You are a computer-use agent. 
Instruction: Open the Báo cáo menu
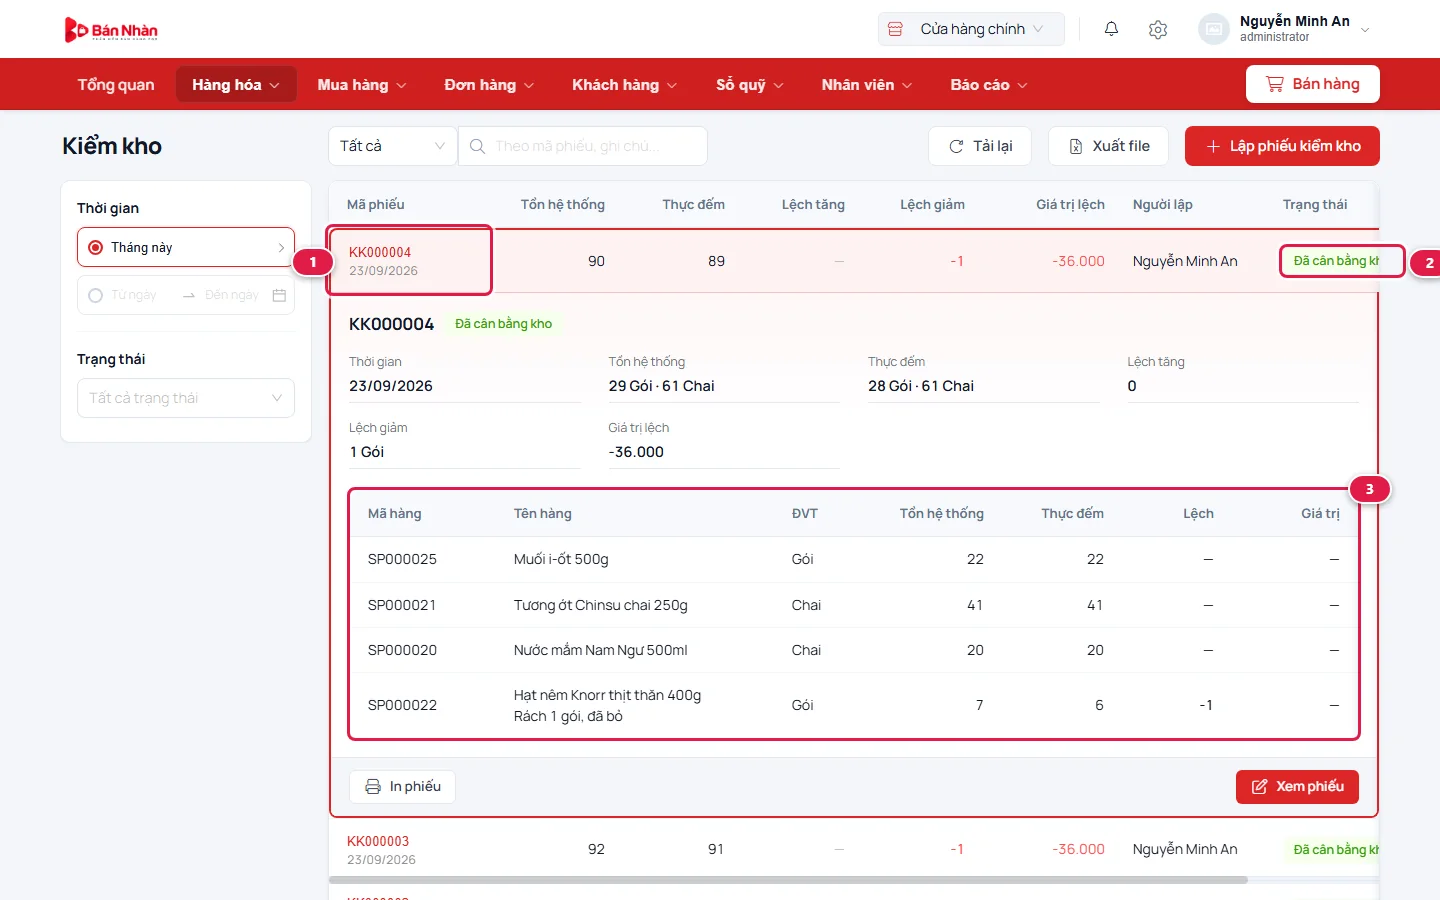click(989, 84)
